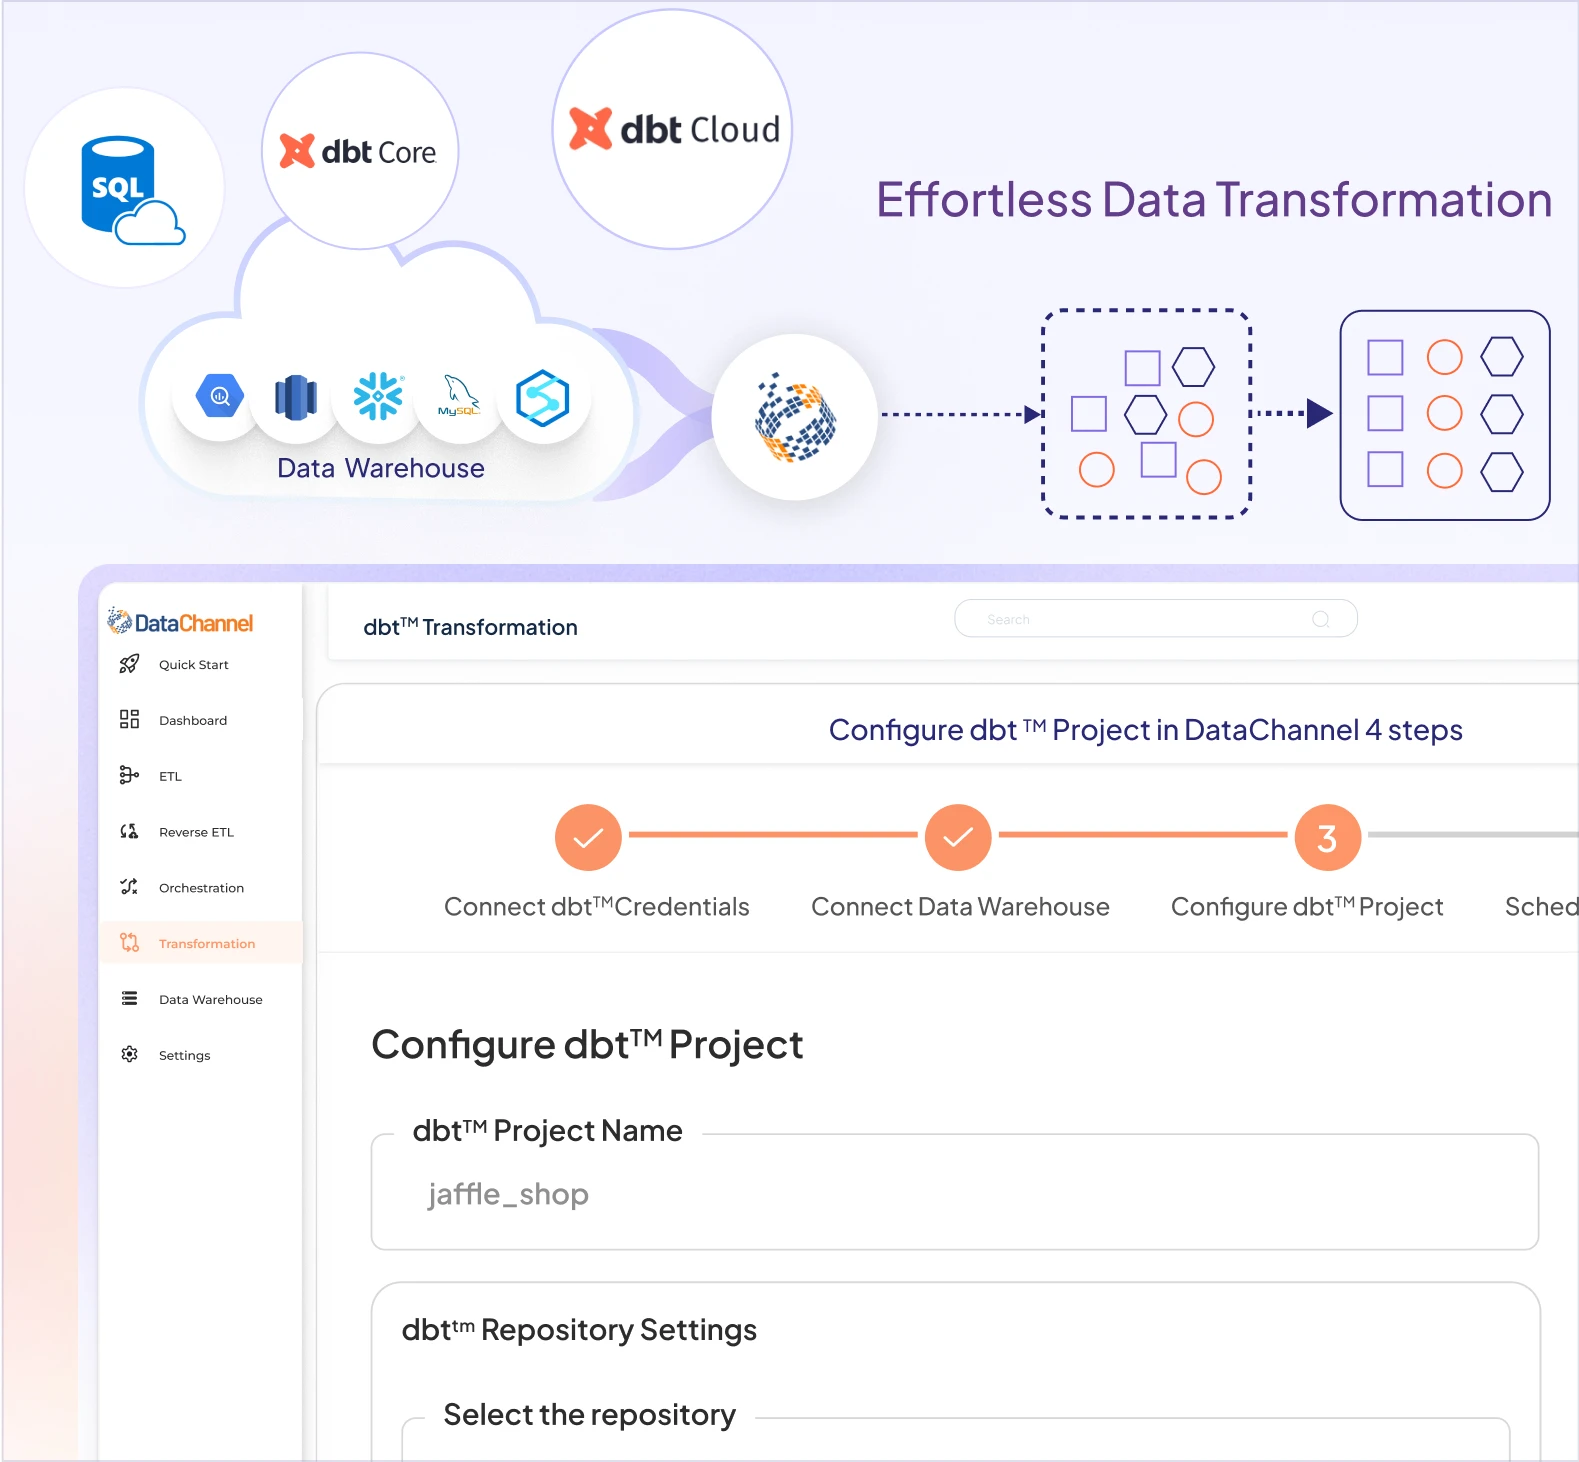Click the Connect dbt Credentials step label
Viewport: 1579px width, 1462px height.
[597, 907]
